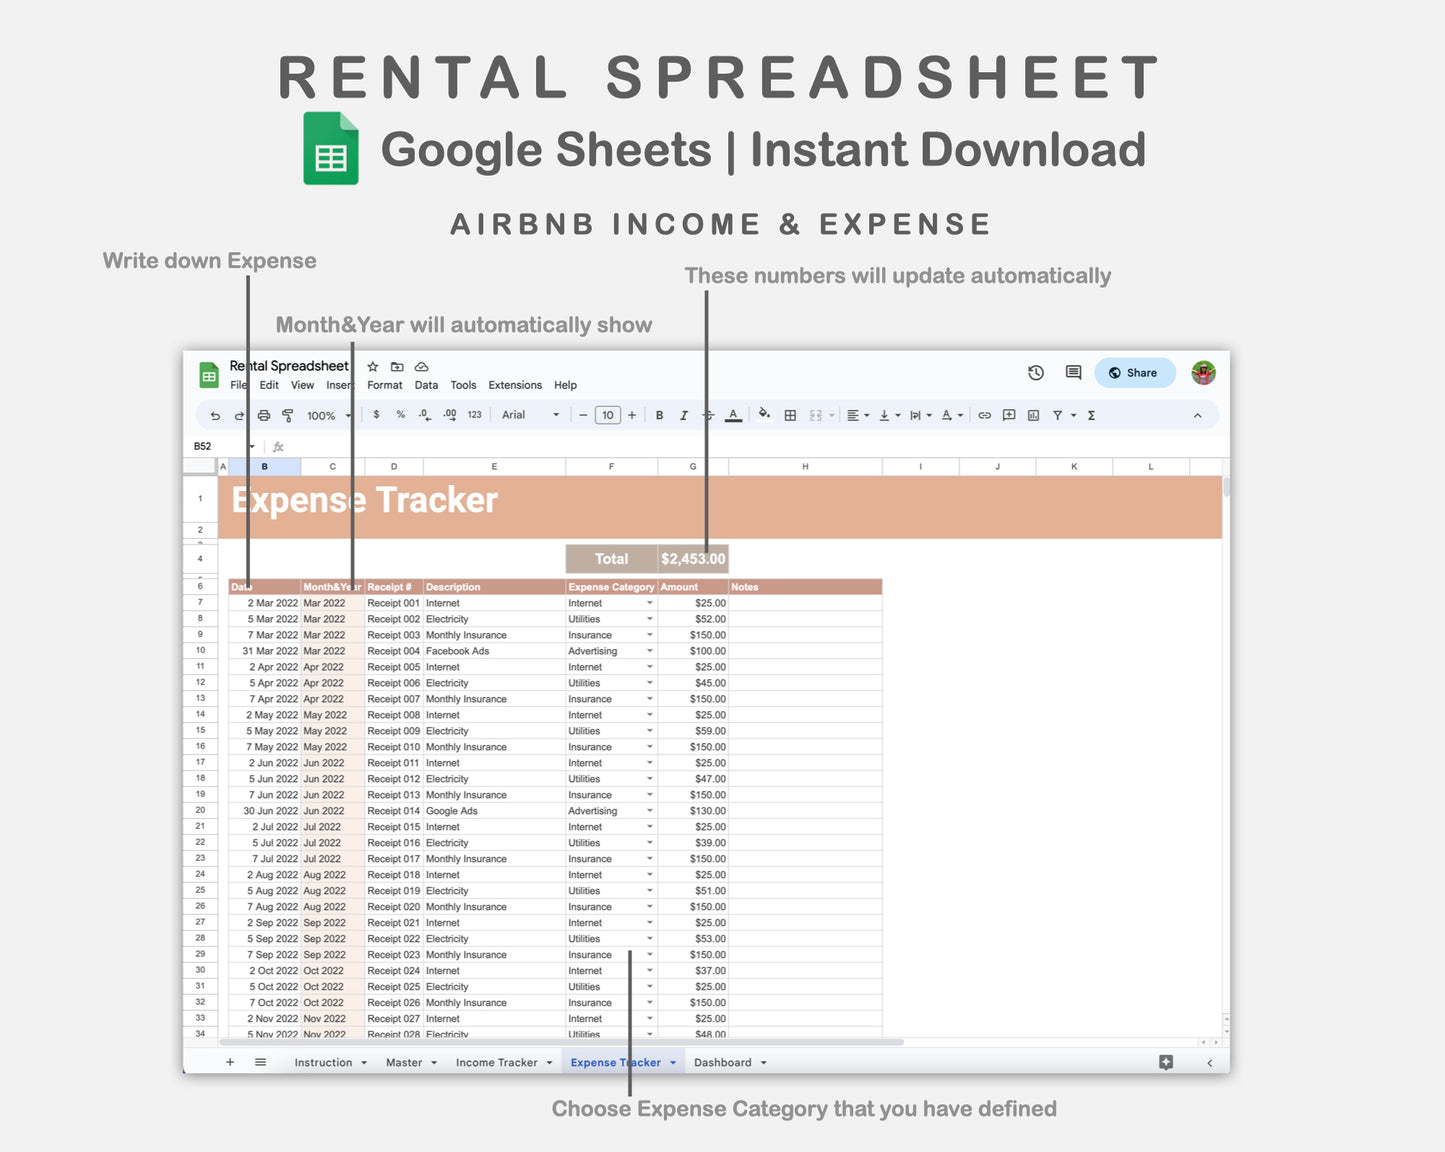Click the Print icon in the toolbar
Image resolution: width=1445 pixels, height=1152 pixels.
263,414
